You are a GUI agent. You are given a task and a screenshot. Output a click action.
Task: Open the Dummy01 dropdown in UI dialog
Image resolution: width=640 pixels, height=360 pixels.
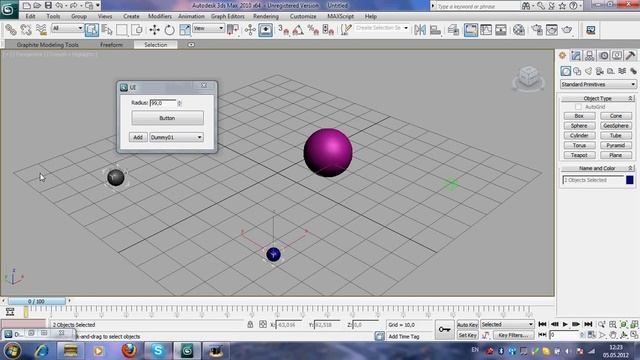pos(176,138)
